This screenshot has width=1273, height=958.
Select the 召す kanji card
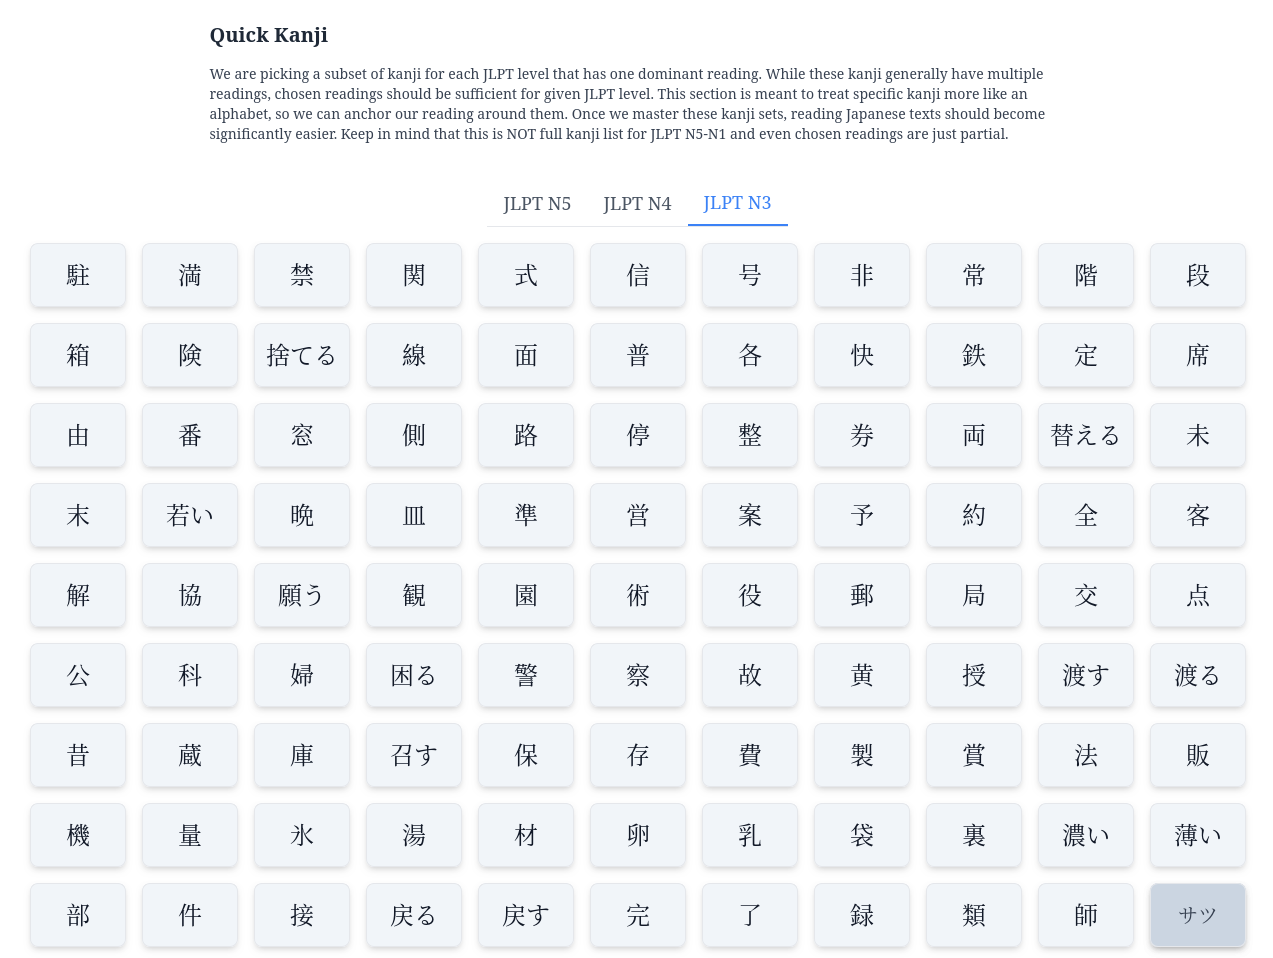[x=414, y=755]
